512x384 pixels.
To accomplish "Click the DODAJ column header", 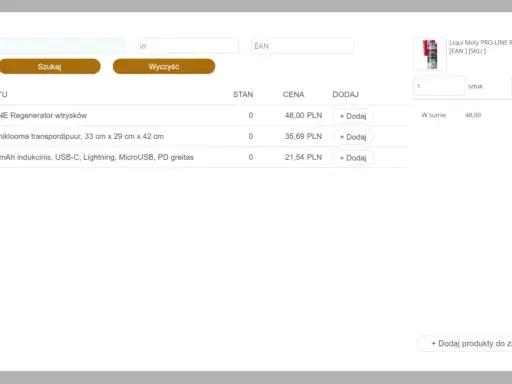I will (345, 95).
